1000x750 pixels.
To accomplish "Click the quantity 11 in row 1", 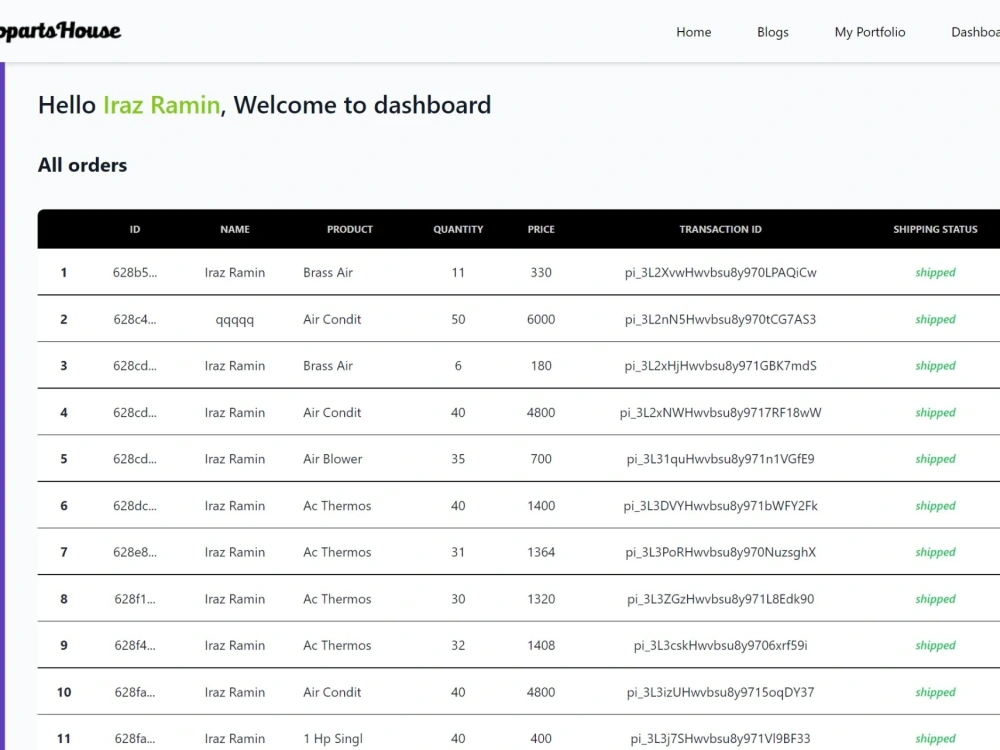I will click(458, 272).
